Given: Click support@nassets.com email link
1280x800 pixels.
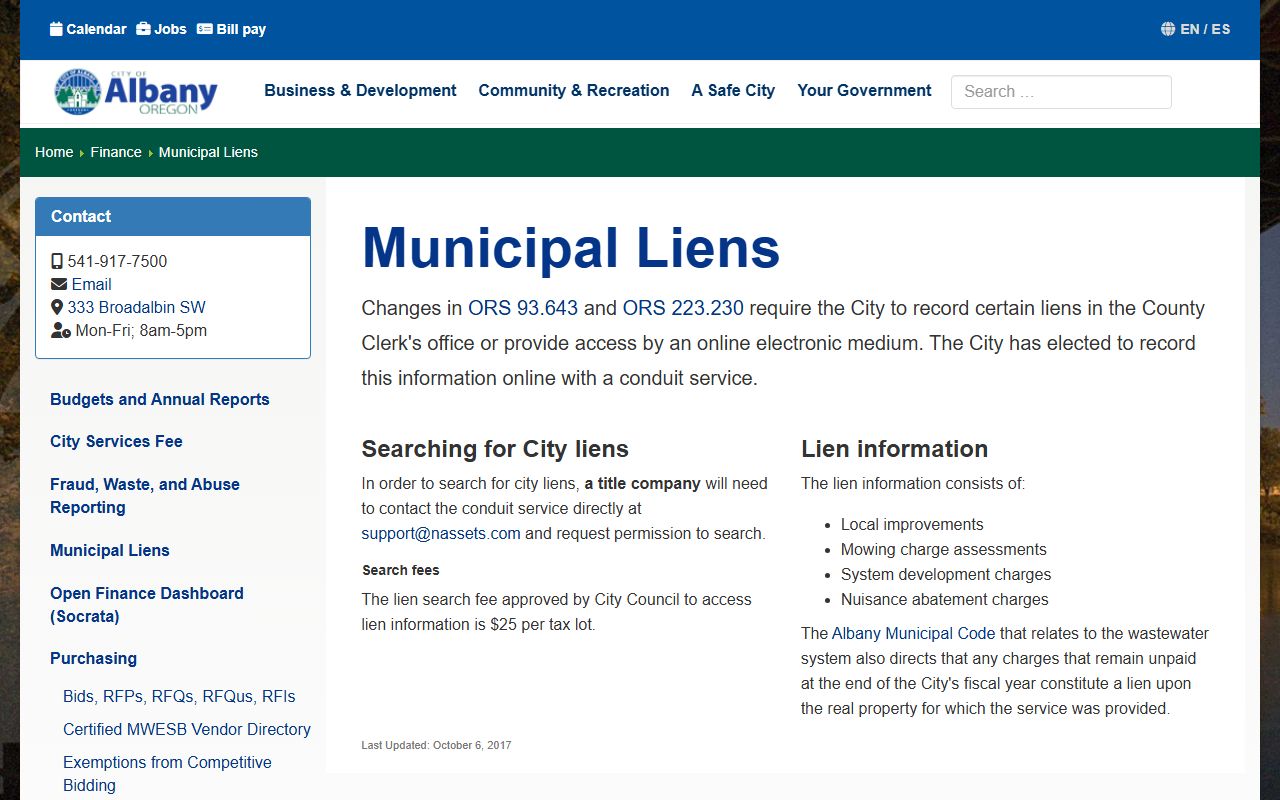Looking at the screenshot, I should 441,533.
